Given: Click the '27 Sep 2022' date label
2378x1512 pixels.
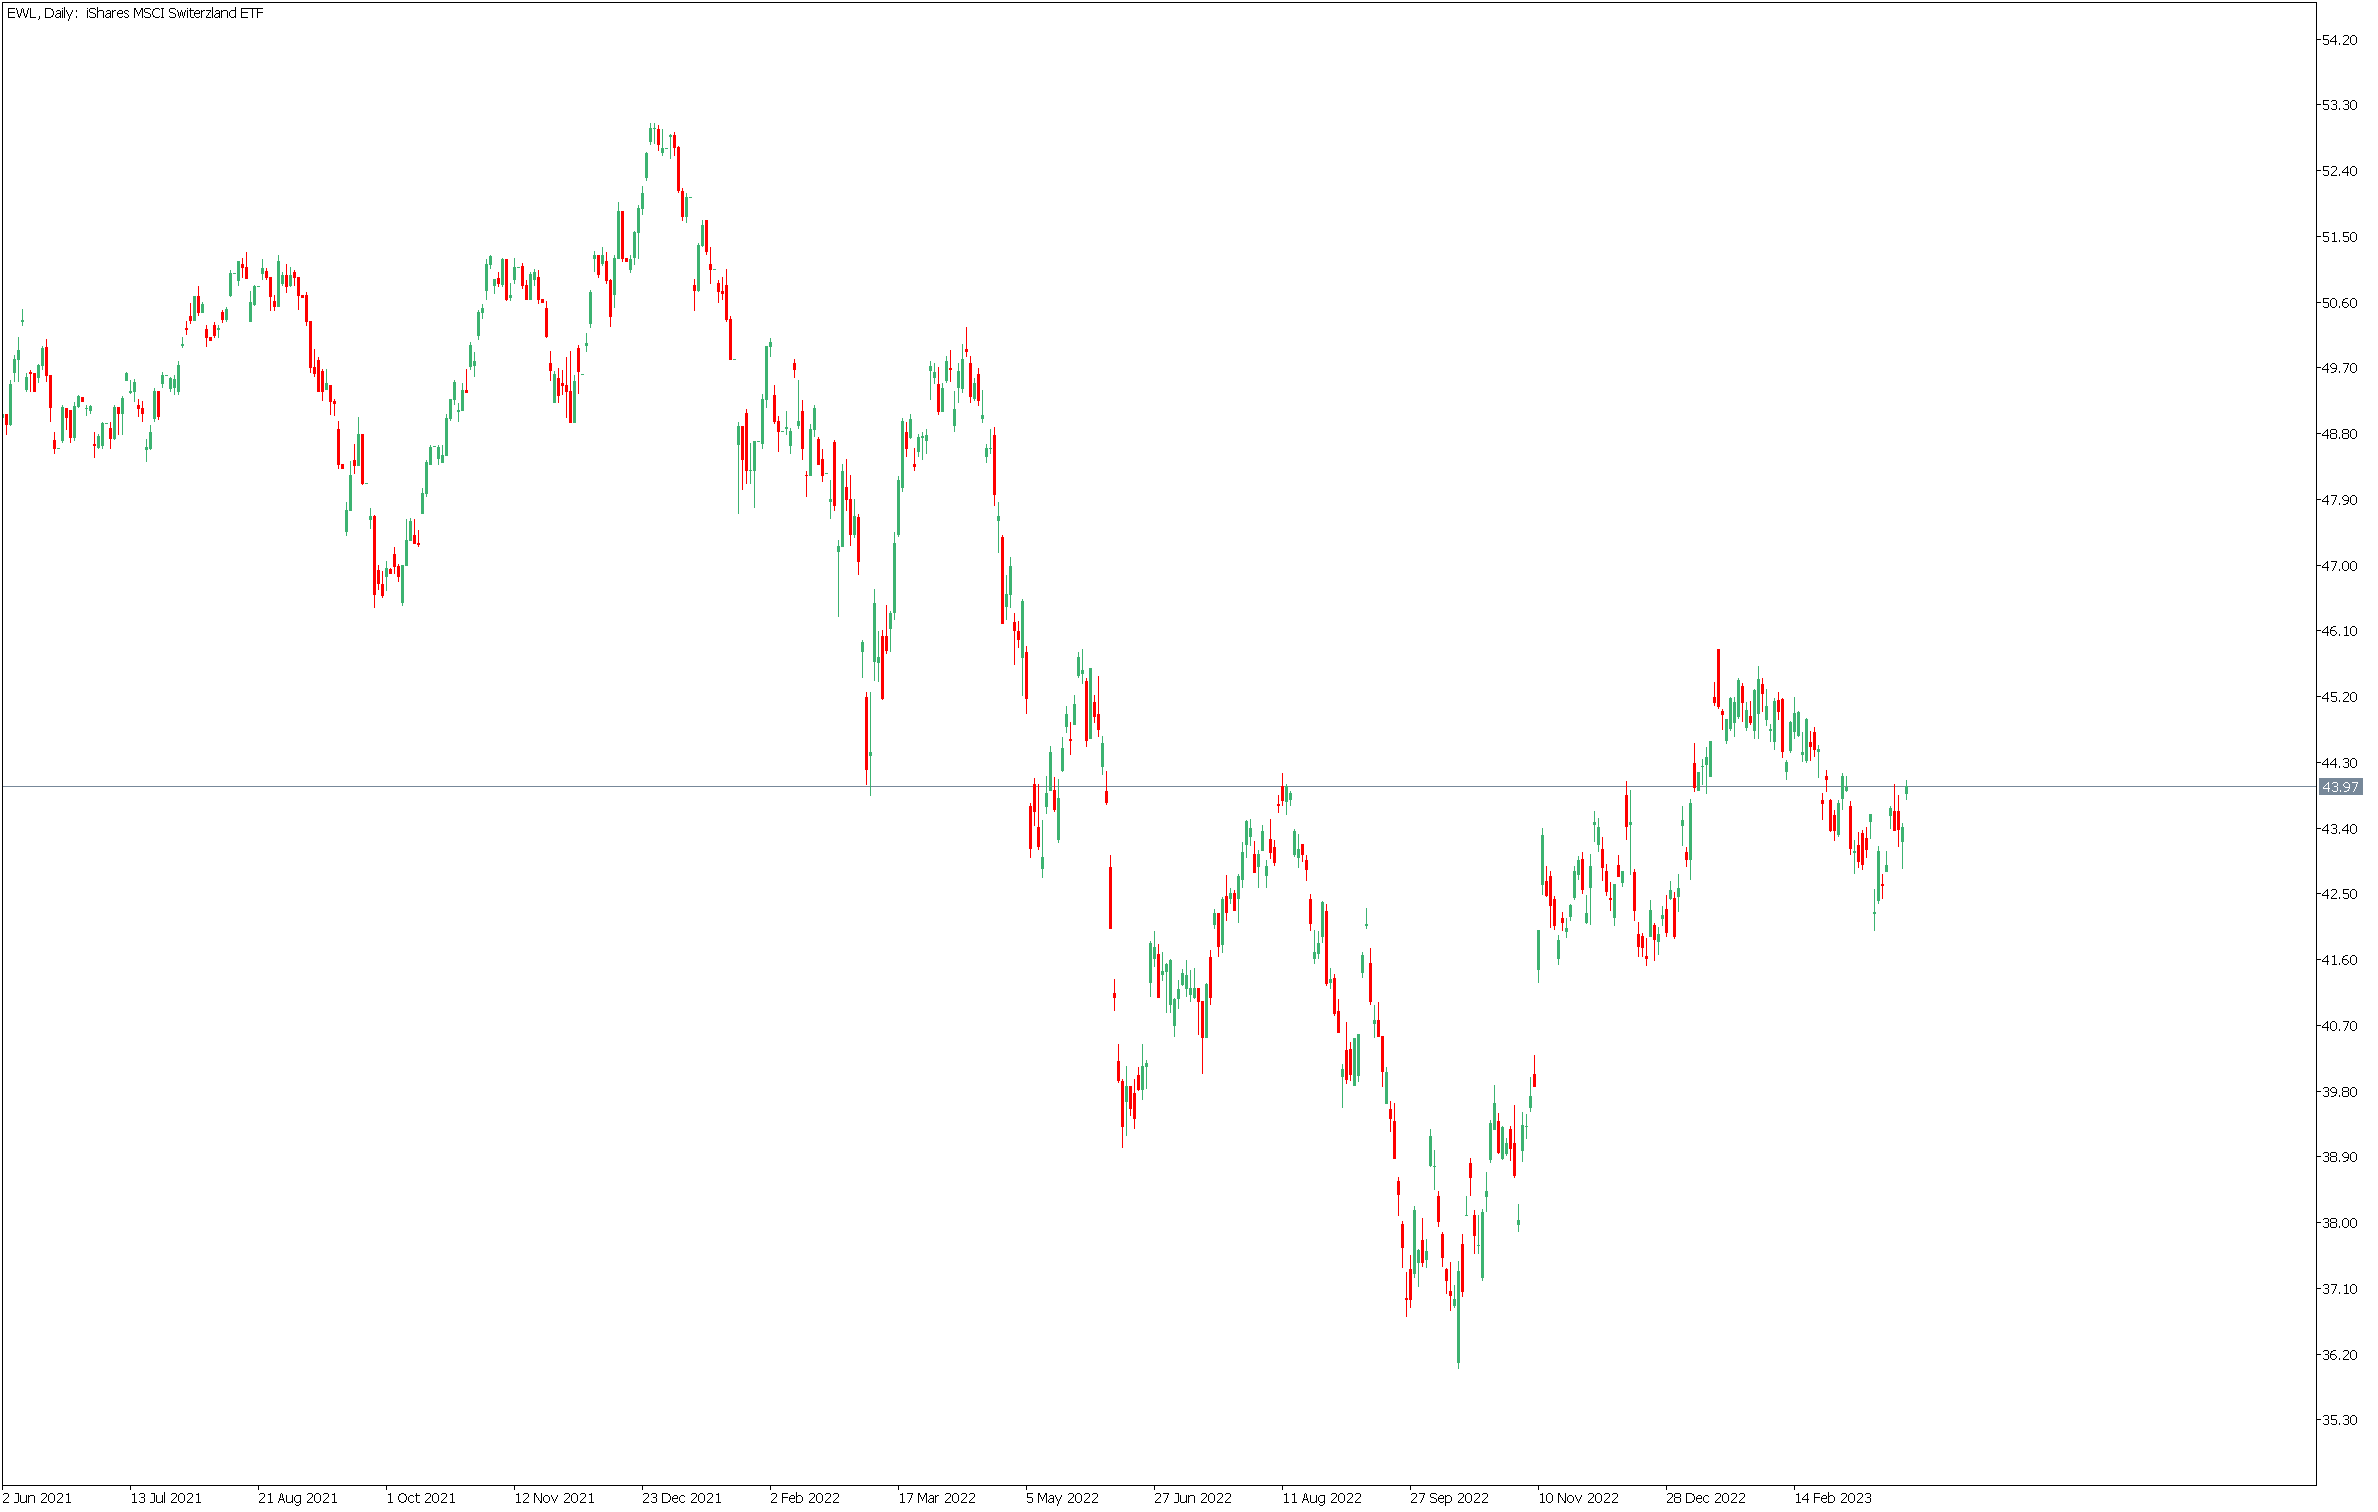Looking at the screenshot, I should click(1450, 1498).
